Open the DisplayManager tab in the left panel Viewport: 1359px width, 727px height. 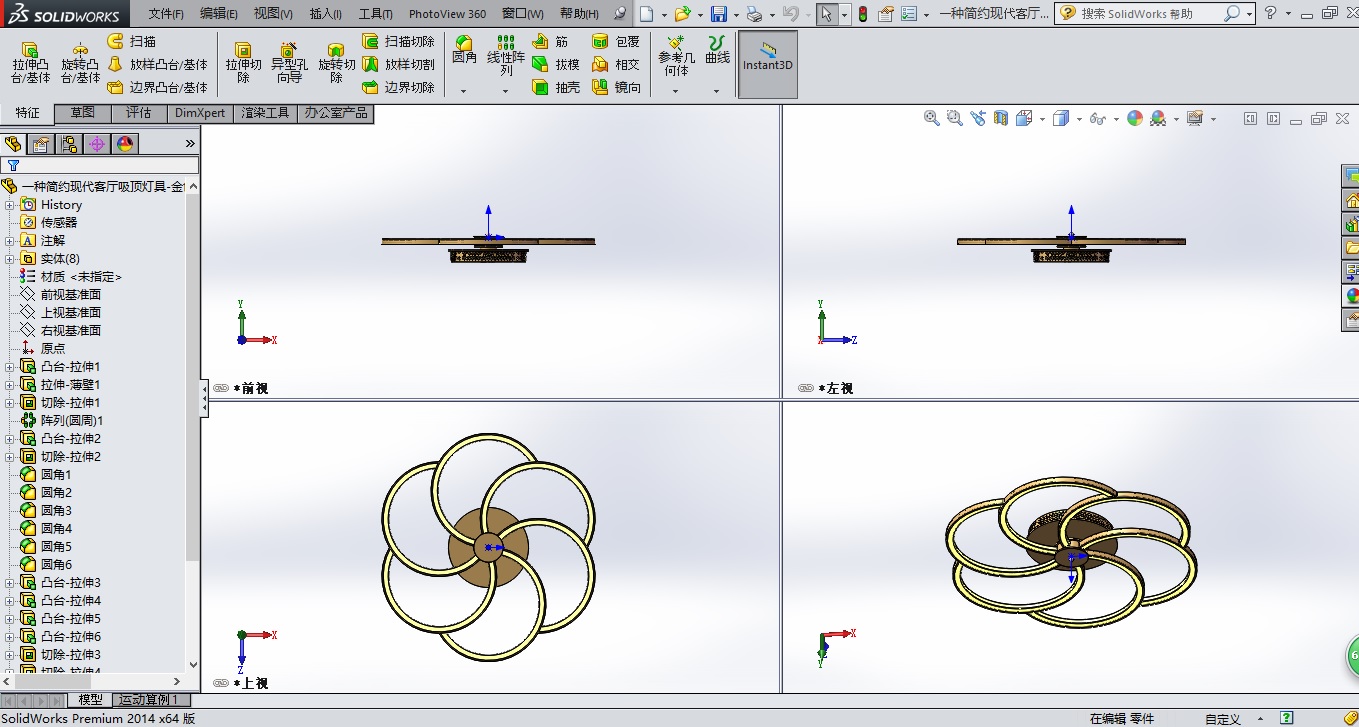[125, 144]
